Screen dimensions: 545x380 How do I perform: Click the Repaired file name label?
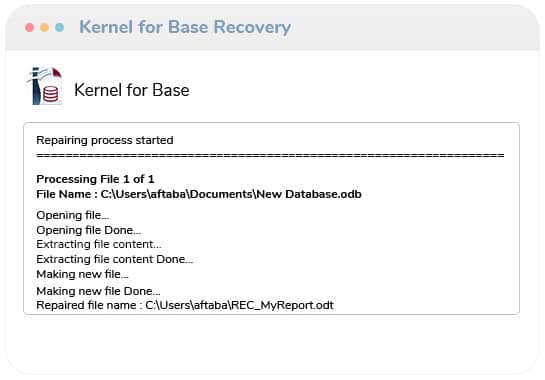(x=89, y=305)
